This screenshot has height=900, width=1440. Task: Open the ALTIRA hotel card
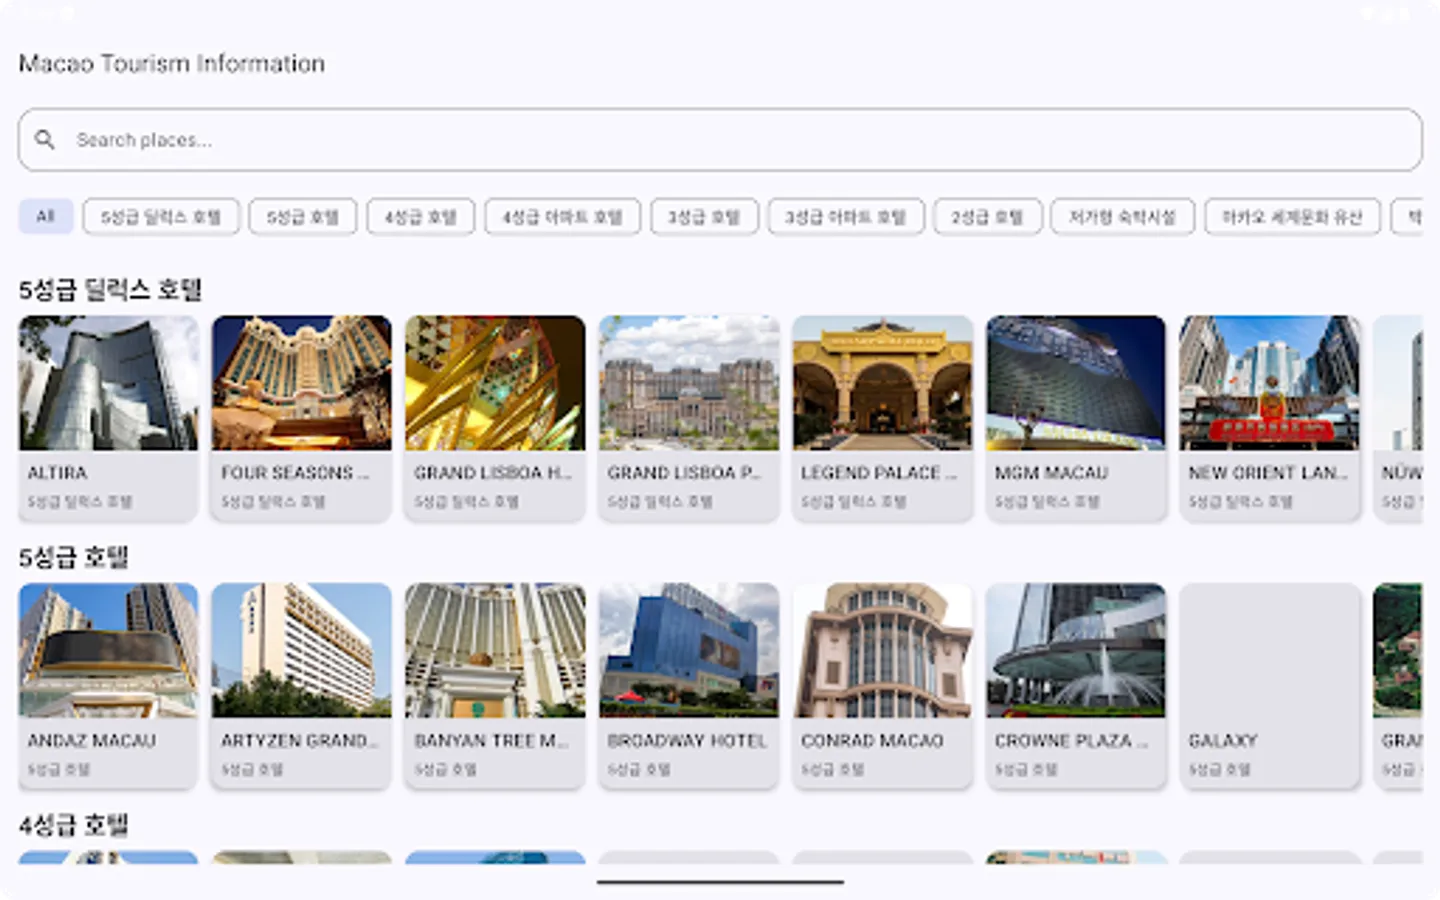(108, 417)
